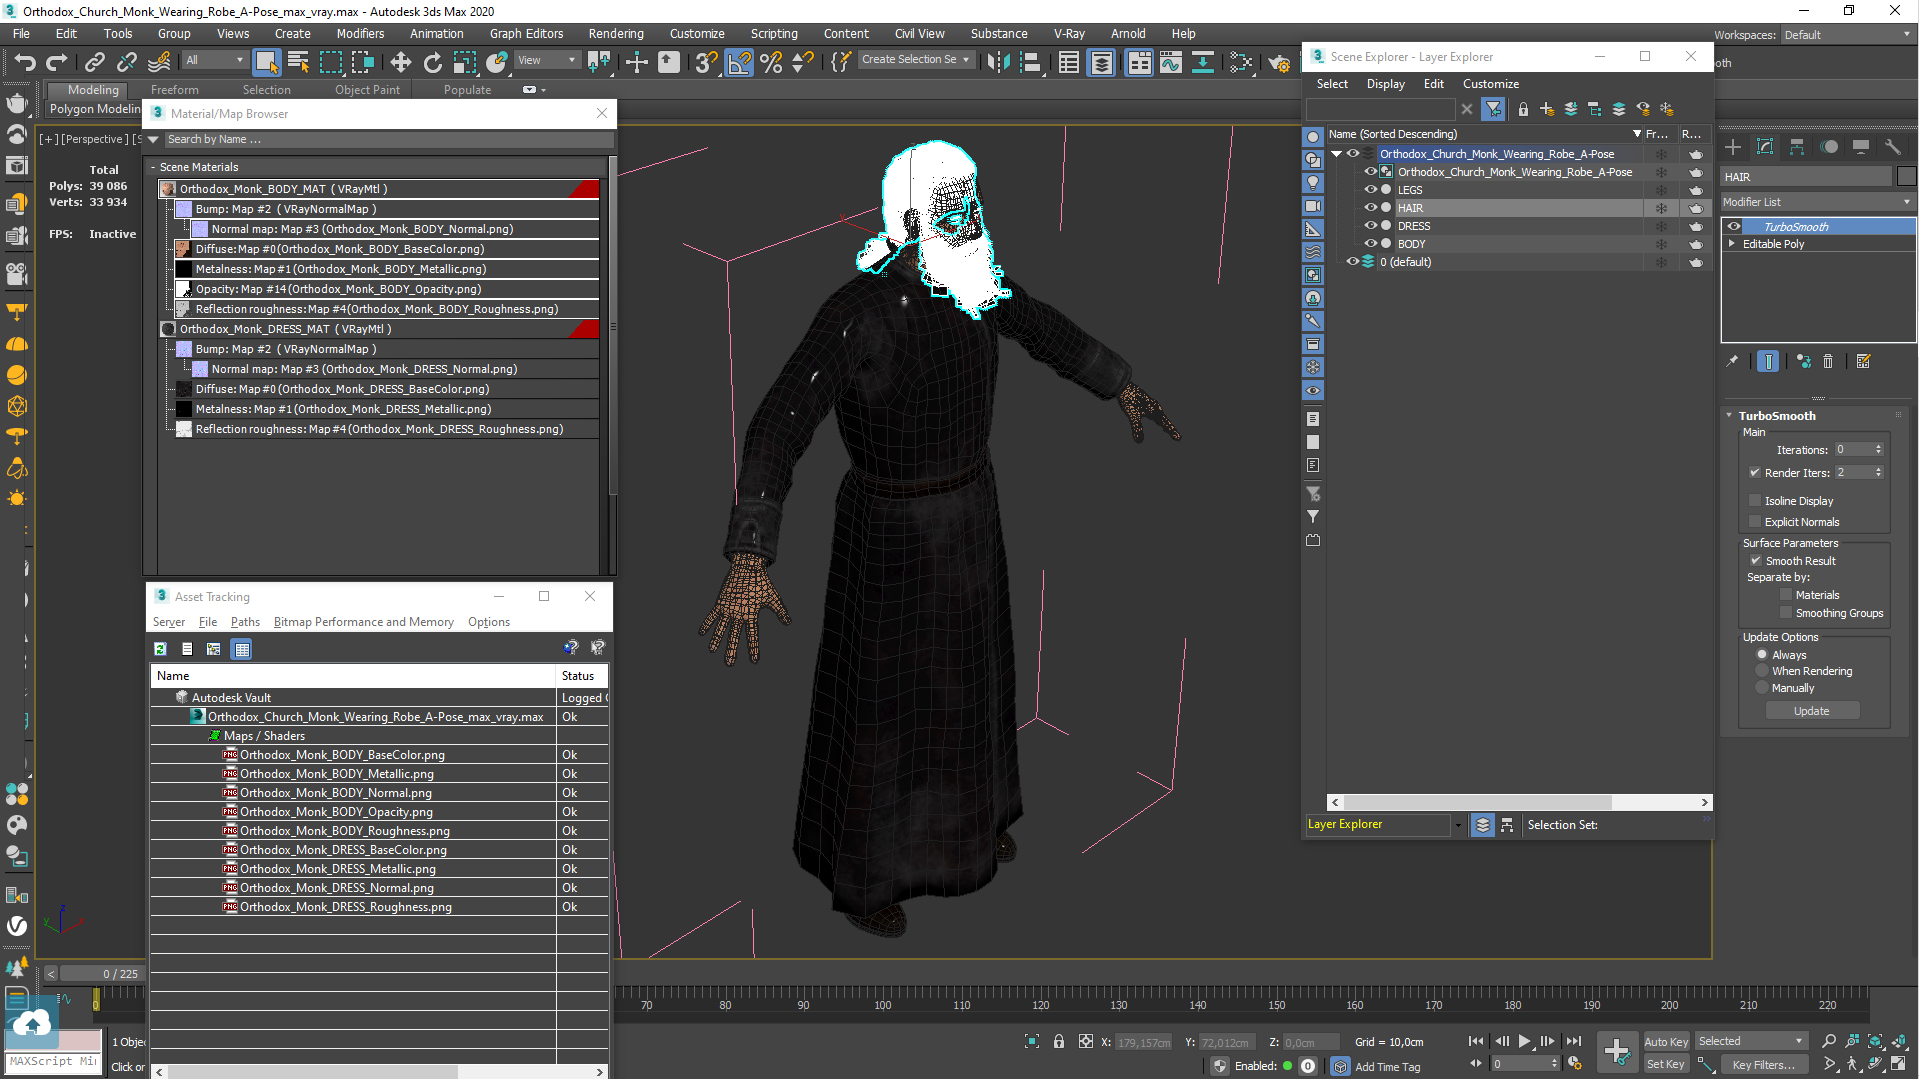The height and width of the screenshot is (1080, 1920).
Task: Open the Create Selection Set dropdown
Action: point(915,60)
